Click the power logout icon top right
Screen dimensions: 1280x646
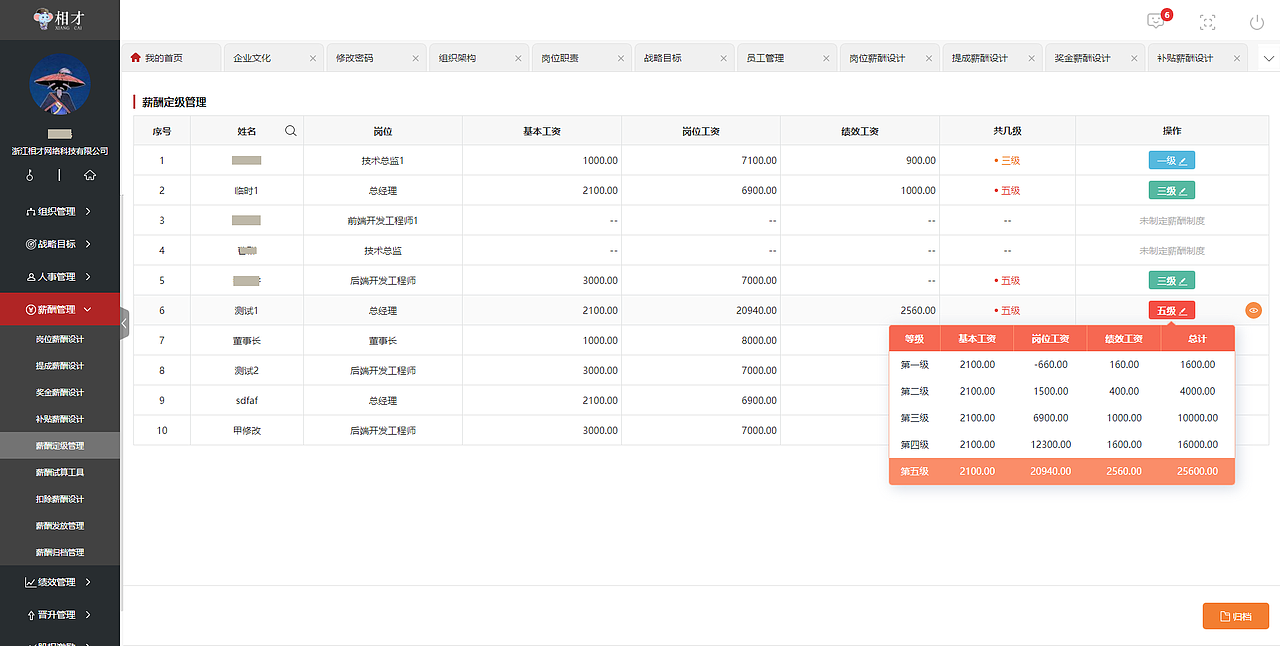(1256, 21)
